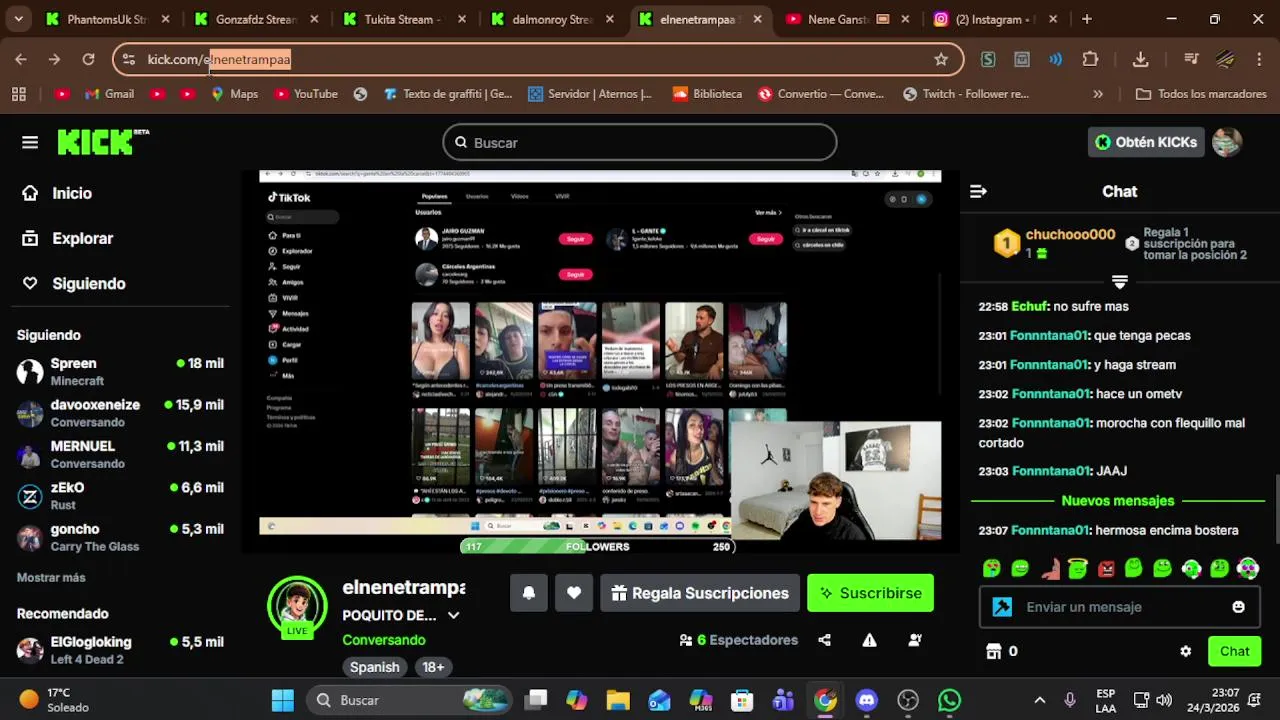Open browser extensions puzzle icon

coord(1091,59)
